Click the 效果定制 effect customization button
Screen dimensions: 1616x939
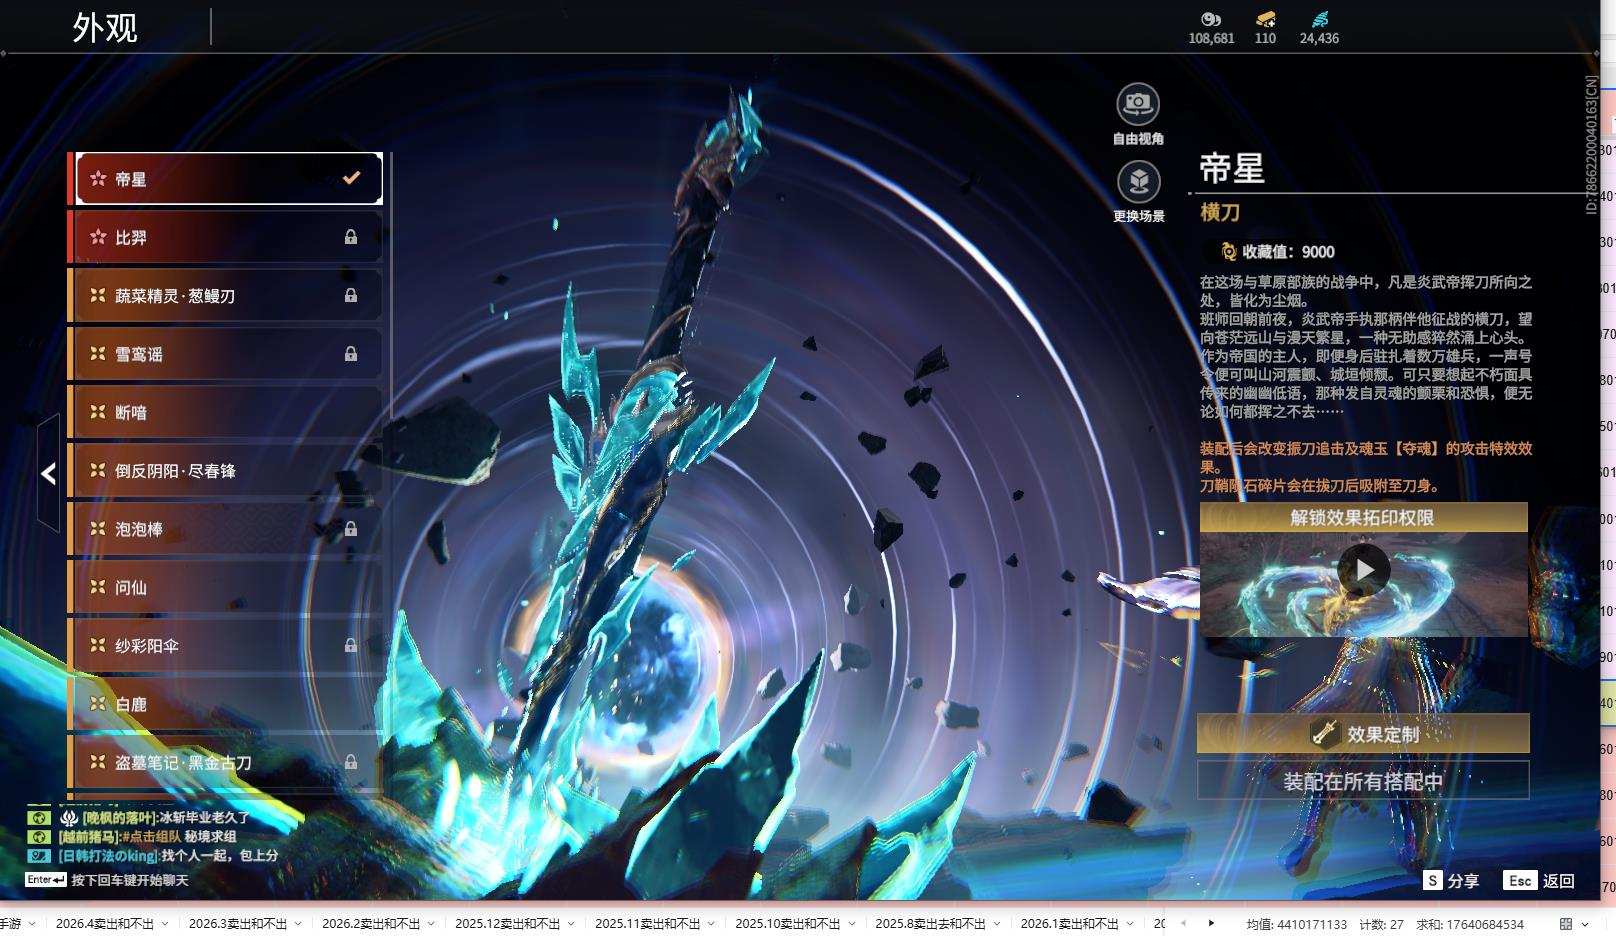click(1363, 733)
